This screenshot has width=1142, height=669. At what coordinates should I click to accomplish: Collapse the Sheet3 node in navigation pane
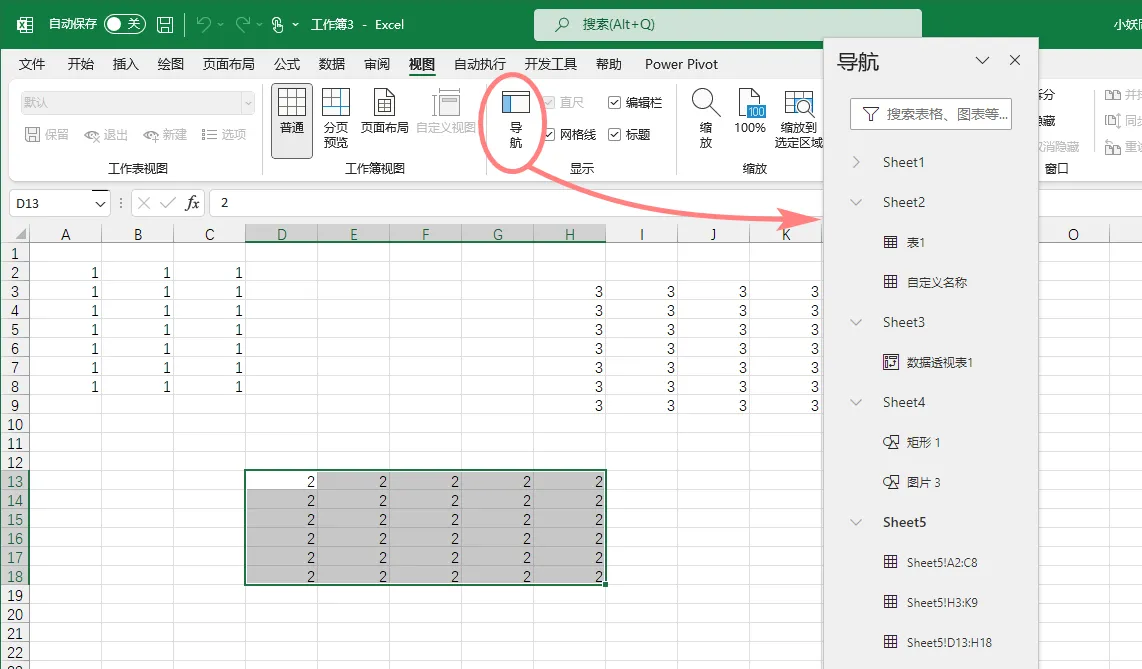856,322
